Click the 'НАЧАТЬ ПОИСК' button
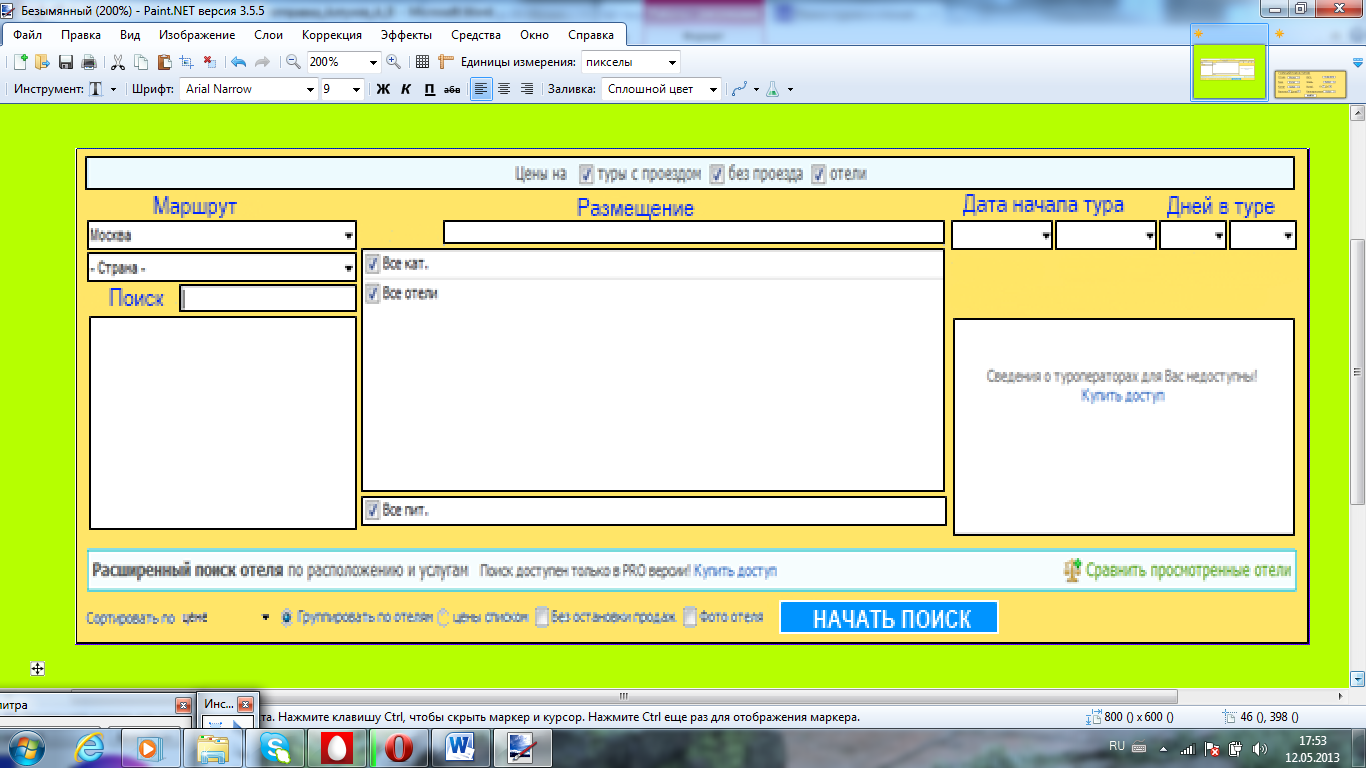1366x768 pixels. [889, 618]
